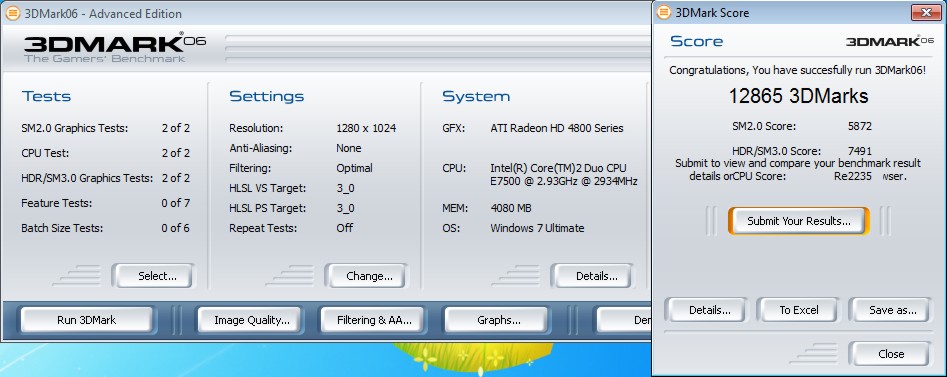Close Score window with red X
This screenshot has height=377, width=947.
[926, 12]
